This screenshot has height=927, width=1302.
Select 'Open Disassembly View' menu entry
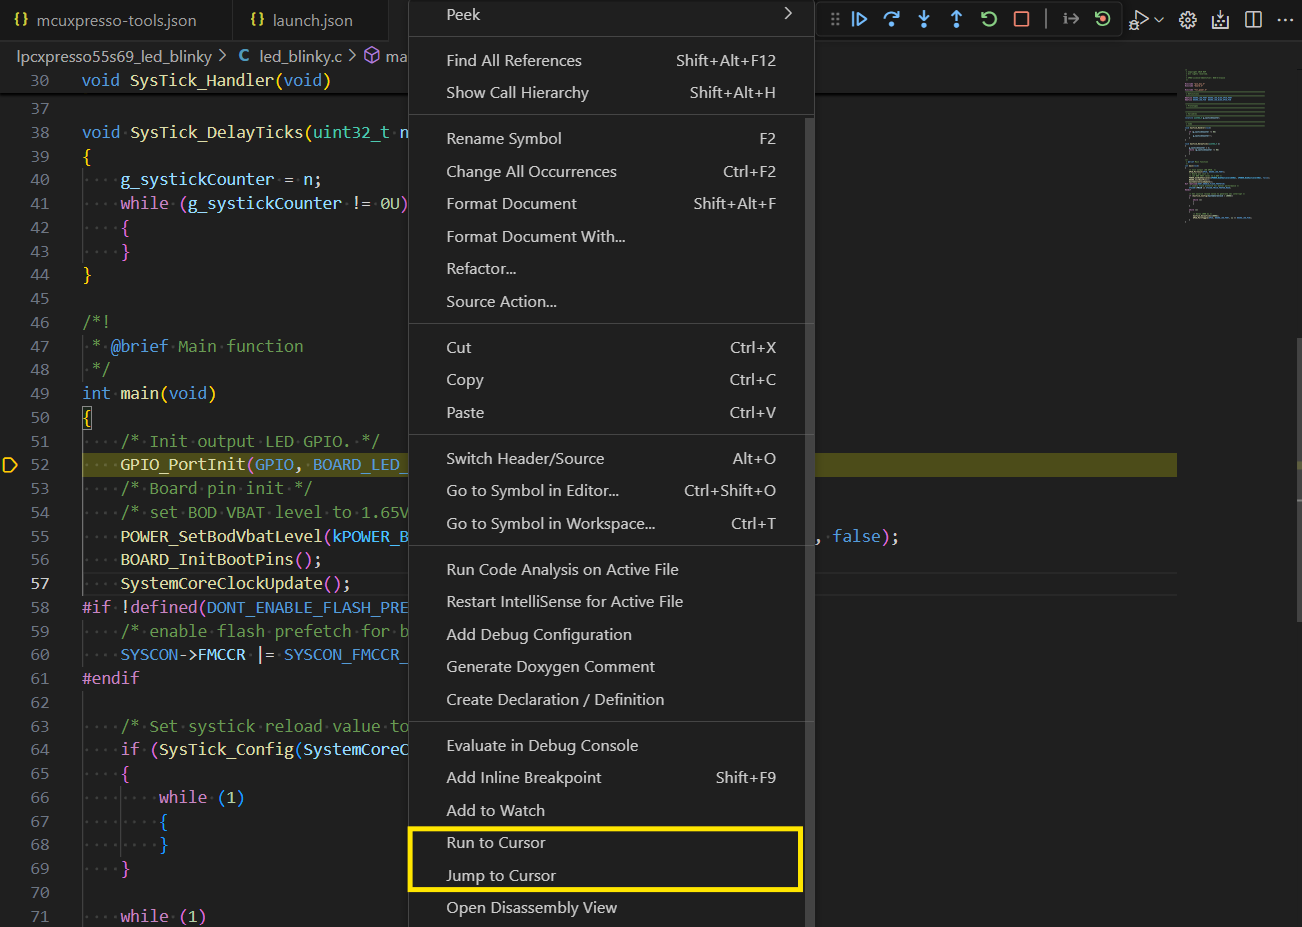(531, 907)
